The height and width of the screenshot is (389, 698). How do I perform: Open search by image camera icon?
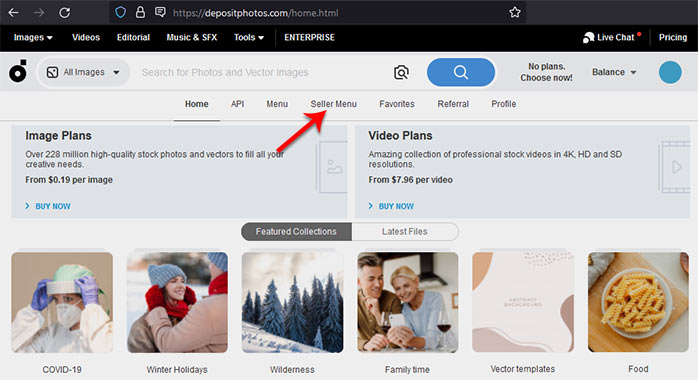click(x=401, y=72)
